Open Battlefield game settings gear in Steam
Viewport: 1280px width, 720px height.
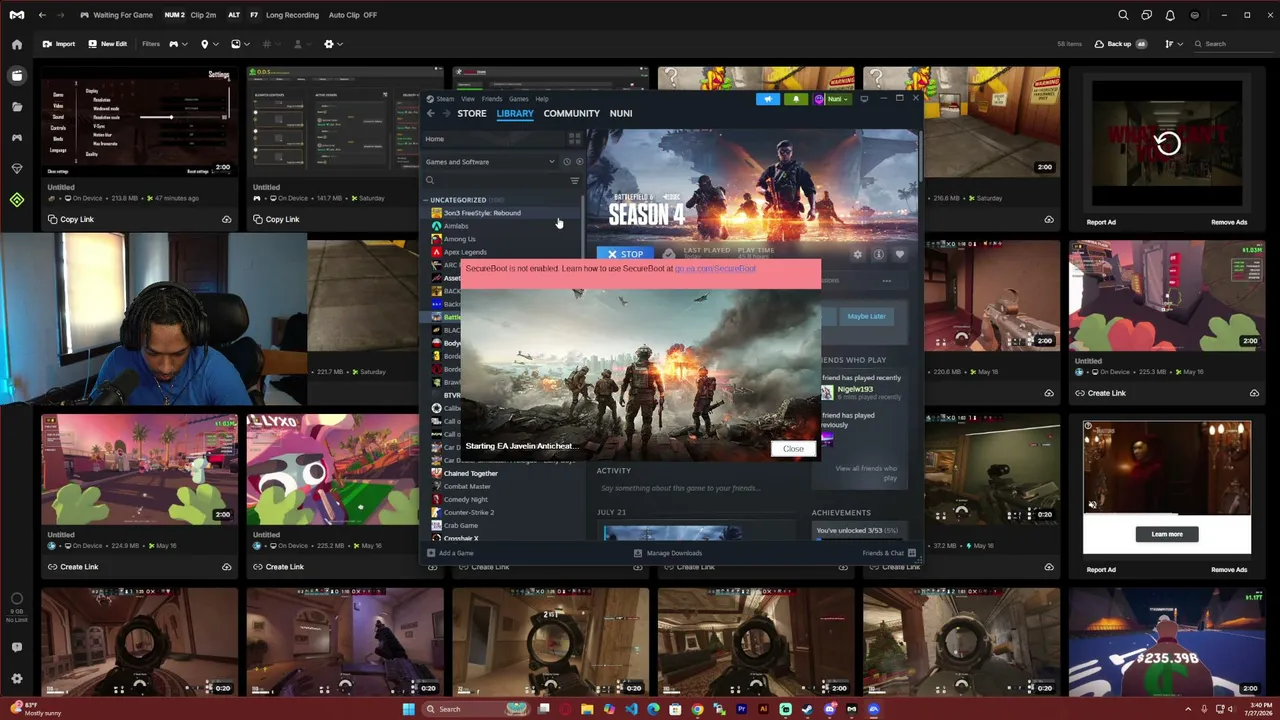pyautogui.click(x=857, y=254)
